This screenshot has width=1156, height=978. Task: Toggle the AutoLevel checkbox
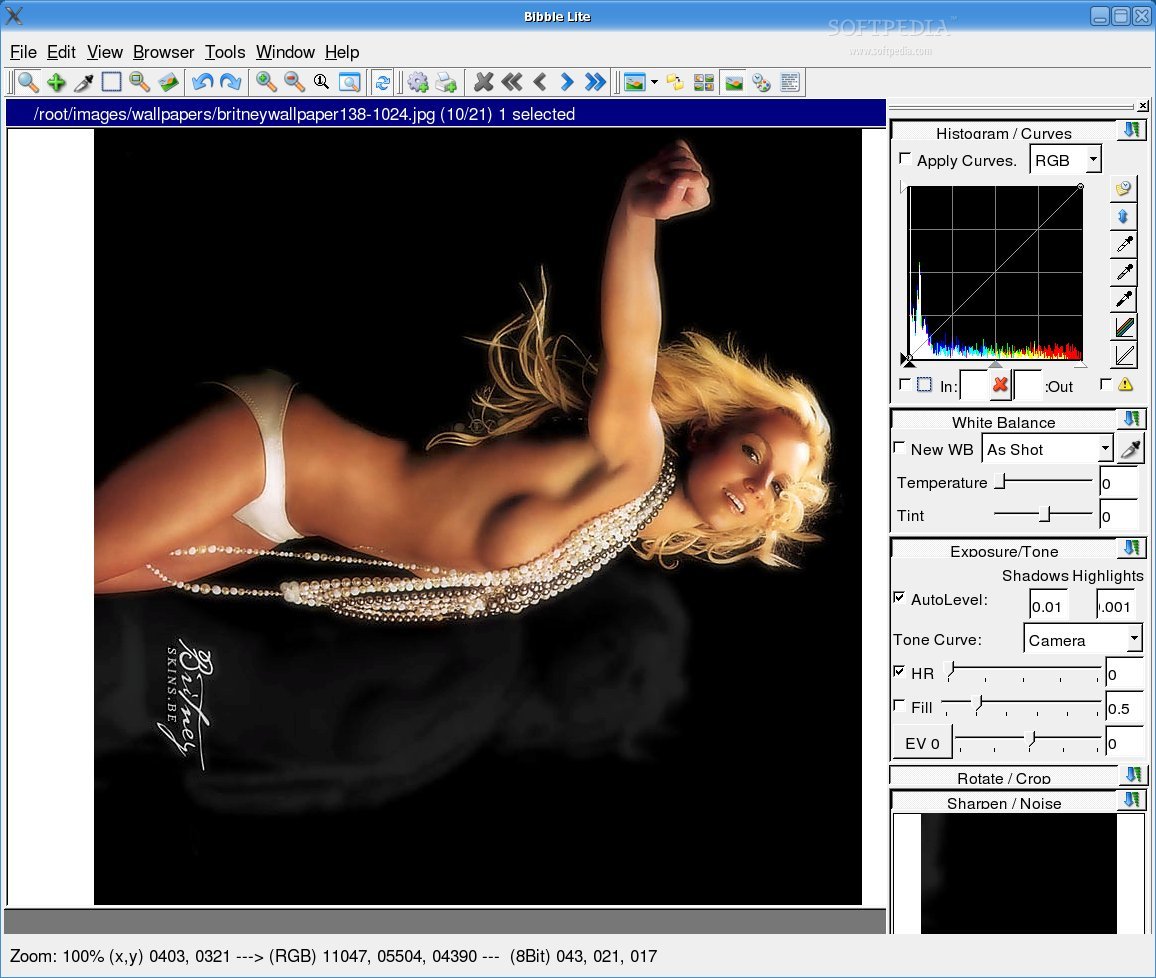(x=899, y=598)
